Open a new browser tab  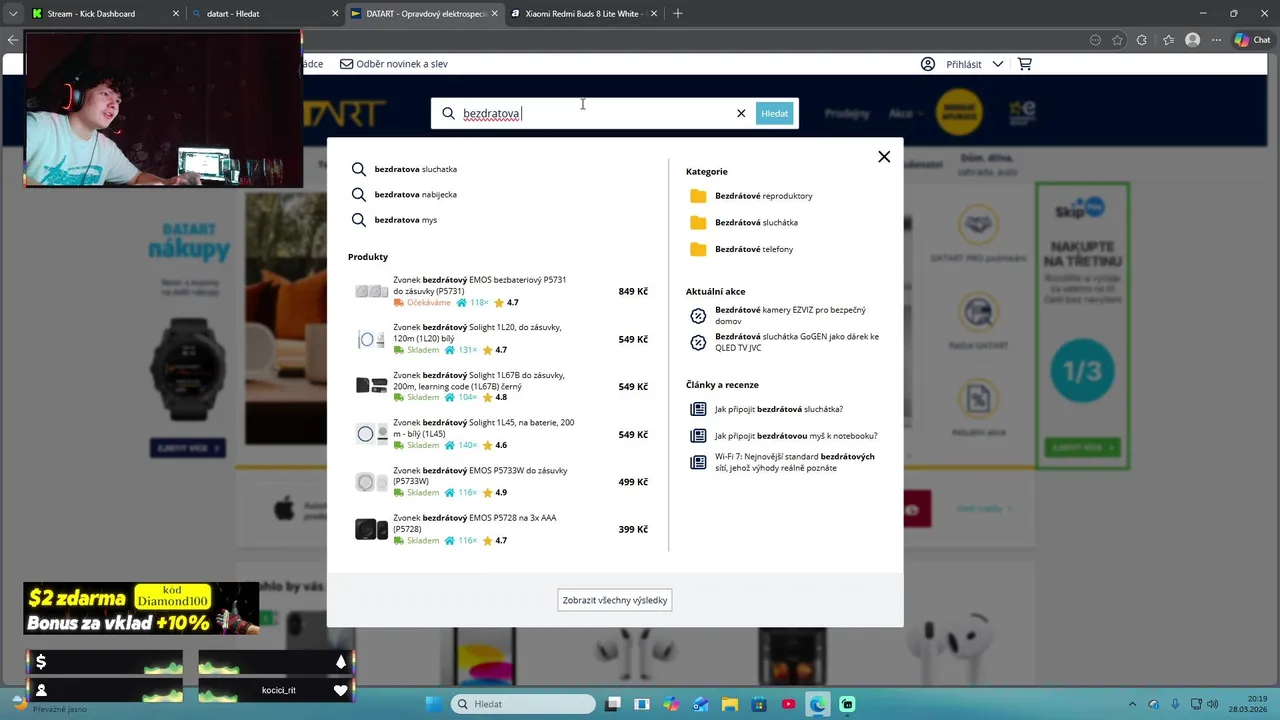(678, 14)
